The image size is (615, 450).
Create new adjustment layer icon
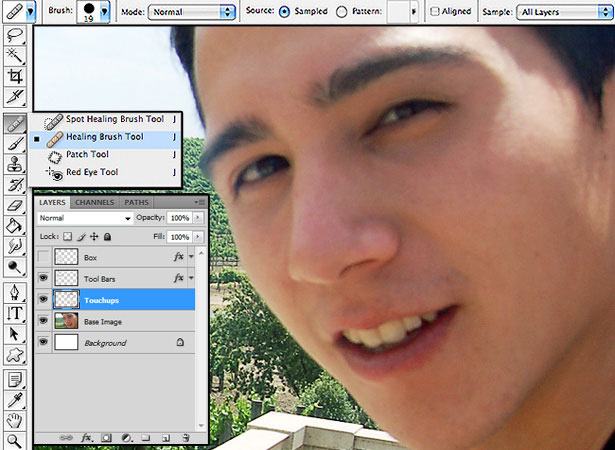coord(126,437)
